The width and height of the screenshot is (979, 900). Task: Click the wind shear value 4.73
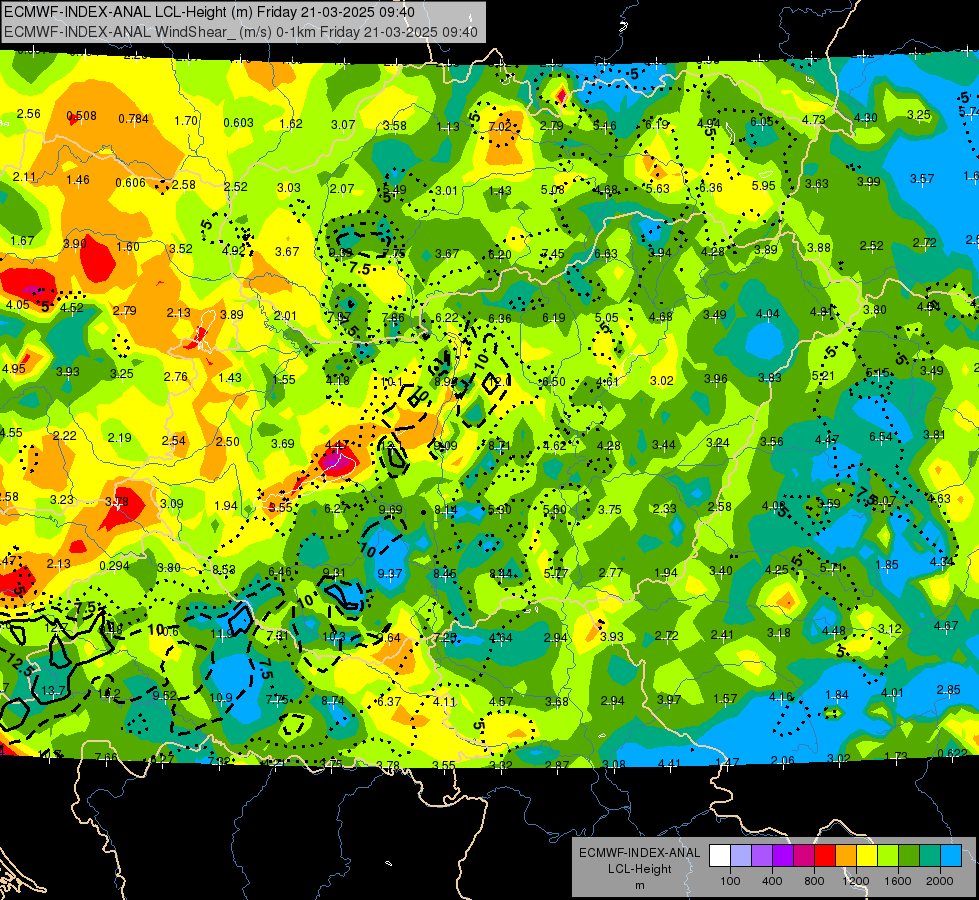point(814,119)
